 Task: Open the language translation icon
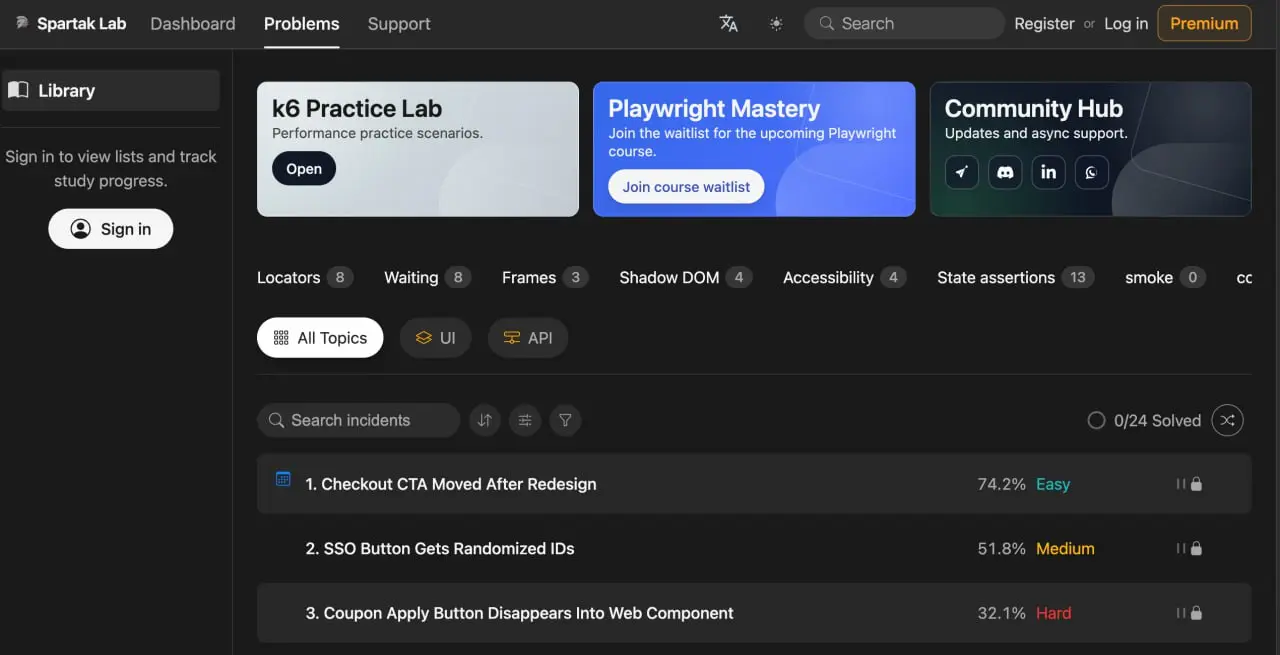click(729, 23)
